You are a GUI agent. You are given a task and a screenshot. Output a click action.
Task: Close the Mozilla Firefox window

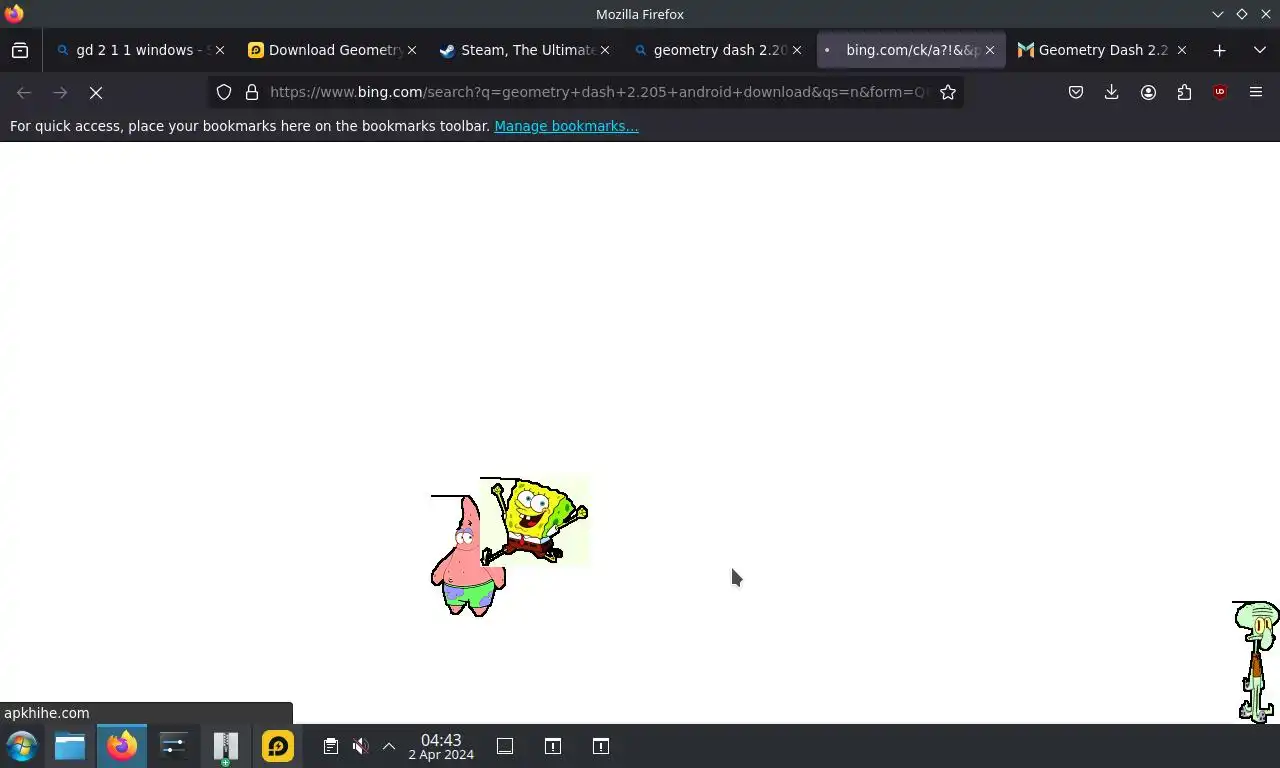[x=1265, y=14]
